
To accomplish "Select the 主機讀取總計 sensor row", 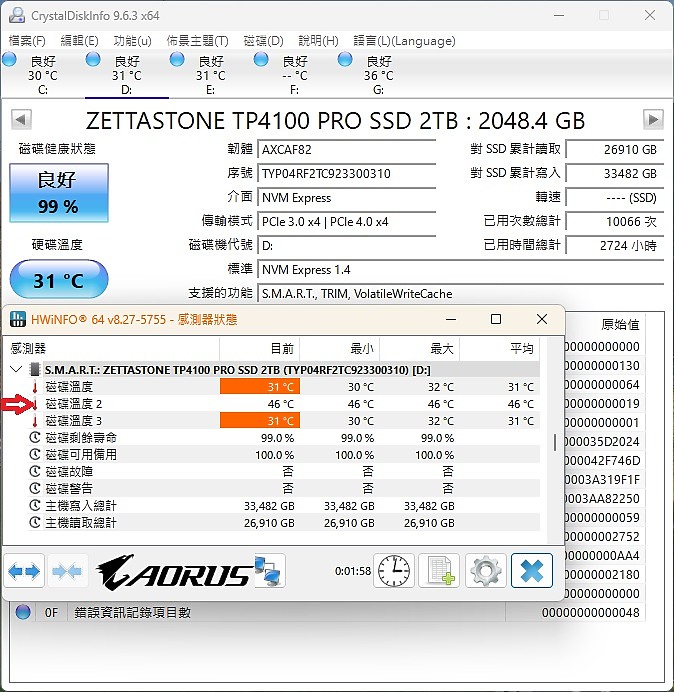I will [x=282, y=523].
